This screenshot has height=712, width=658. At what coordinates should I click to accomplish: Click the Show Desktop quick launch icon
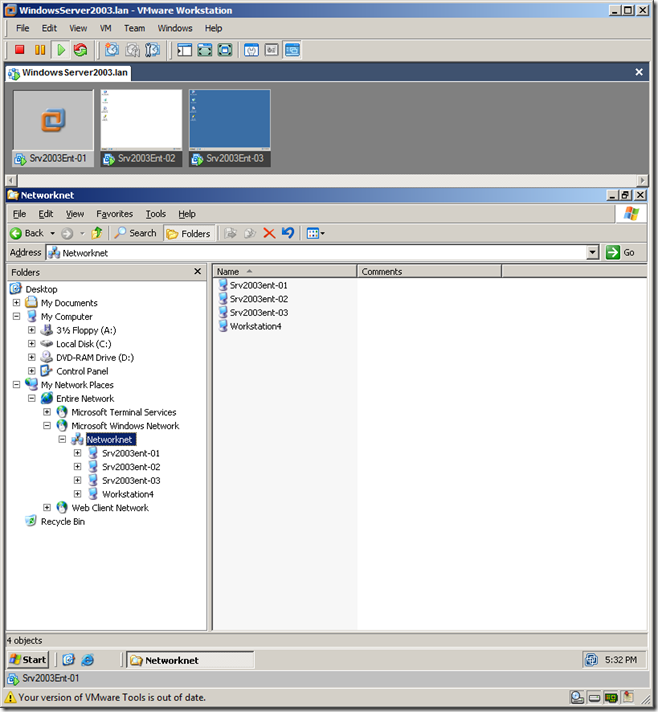(x=69, y=660)
